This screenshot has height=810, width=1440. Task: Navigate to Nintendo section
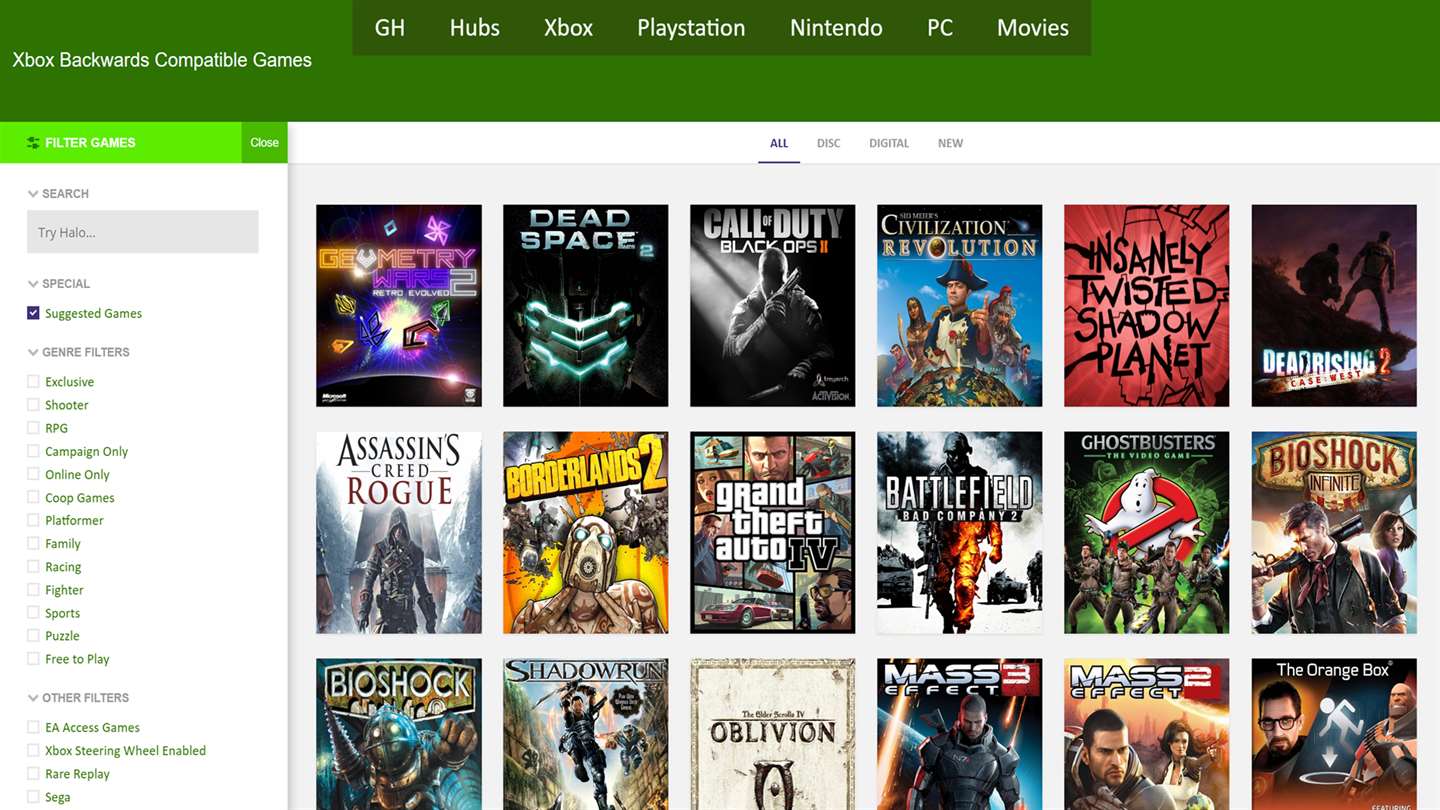836,28
